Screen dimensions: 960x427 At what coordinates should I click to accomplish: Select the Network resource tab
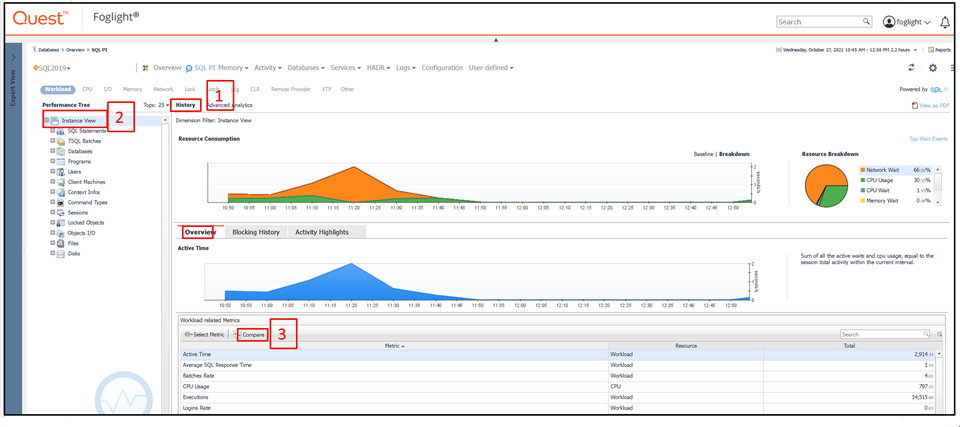point(163,89)
